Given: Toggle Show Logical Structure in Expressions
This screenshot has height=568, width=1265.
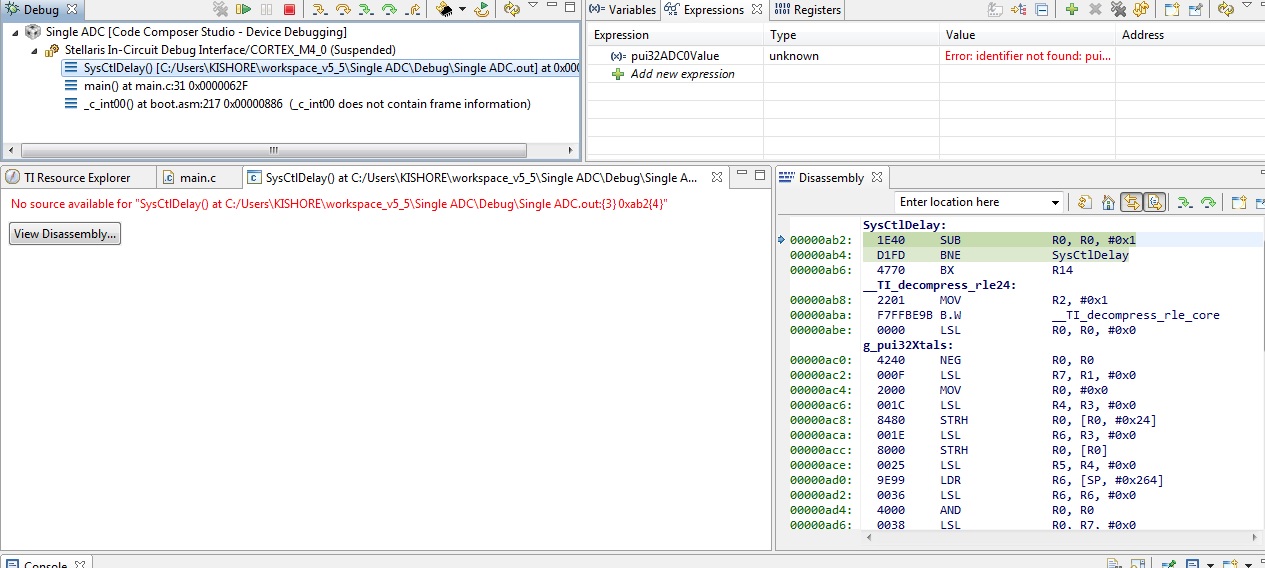Looking at the screenshot, I should point(1018,10).
